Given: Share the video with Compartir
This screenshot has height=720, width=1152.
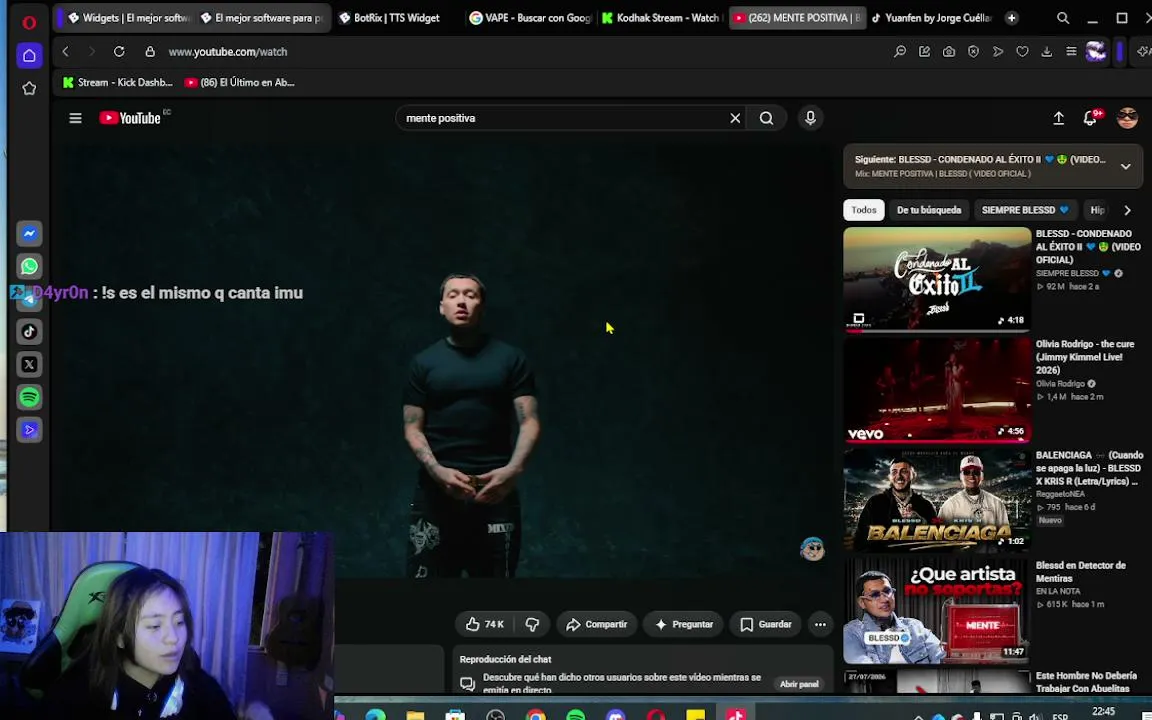Looking at the screenshot, I should coord(597,624).
